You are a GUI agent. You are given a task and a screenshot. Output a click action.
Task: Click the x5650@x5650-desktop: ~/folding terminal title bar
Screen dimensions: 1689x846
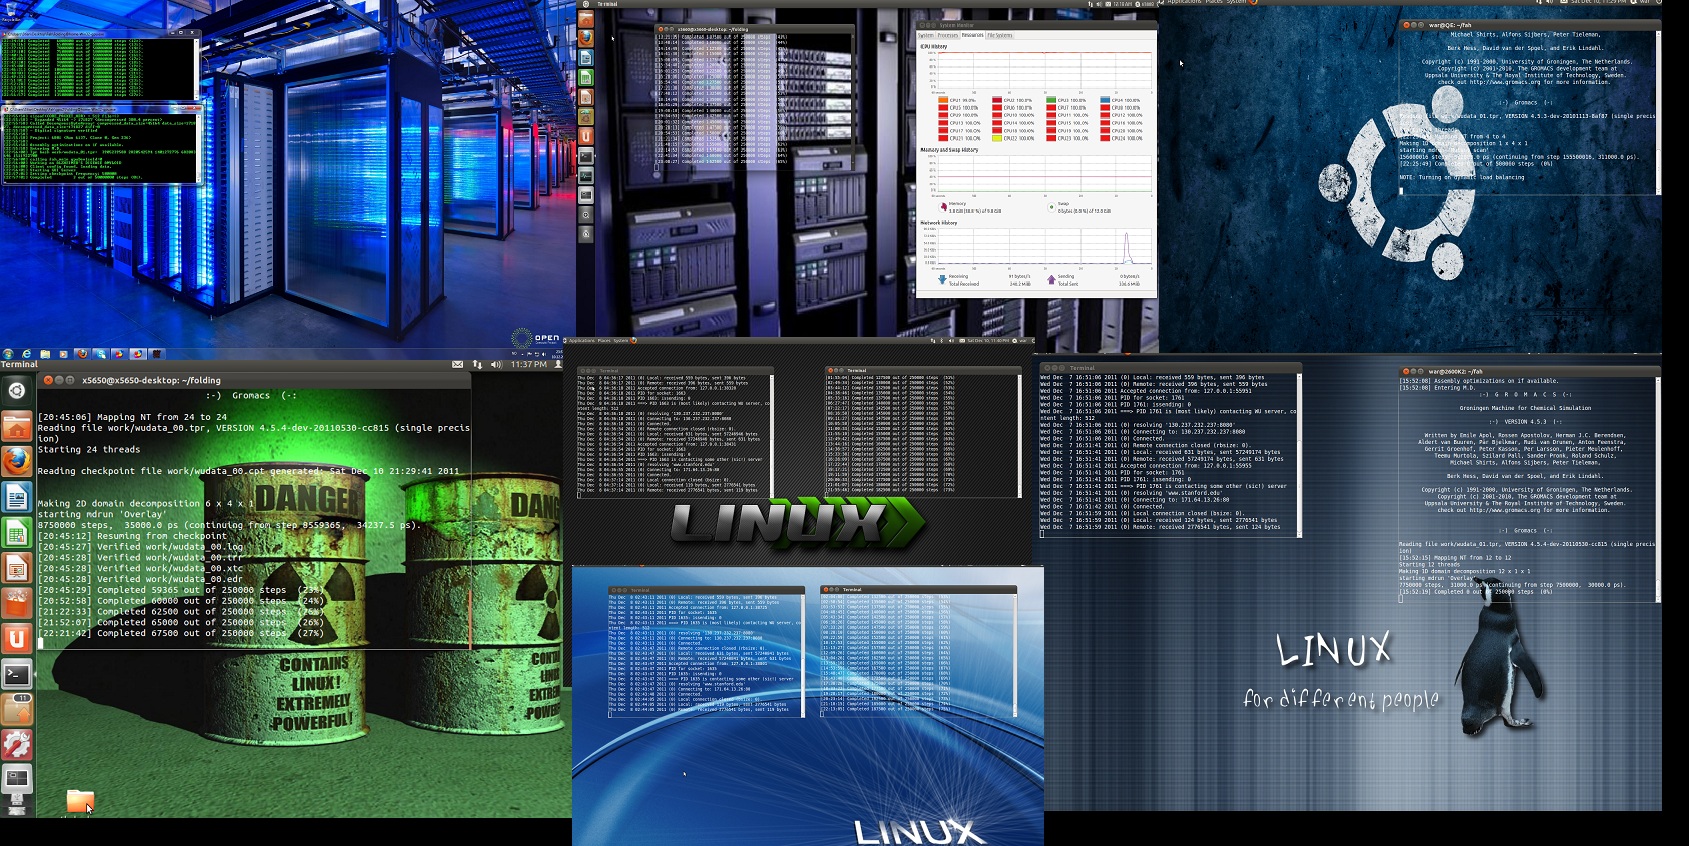point(253,380)
